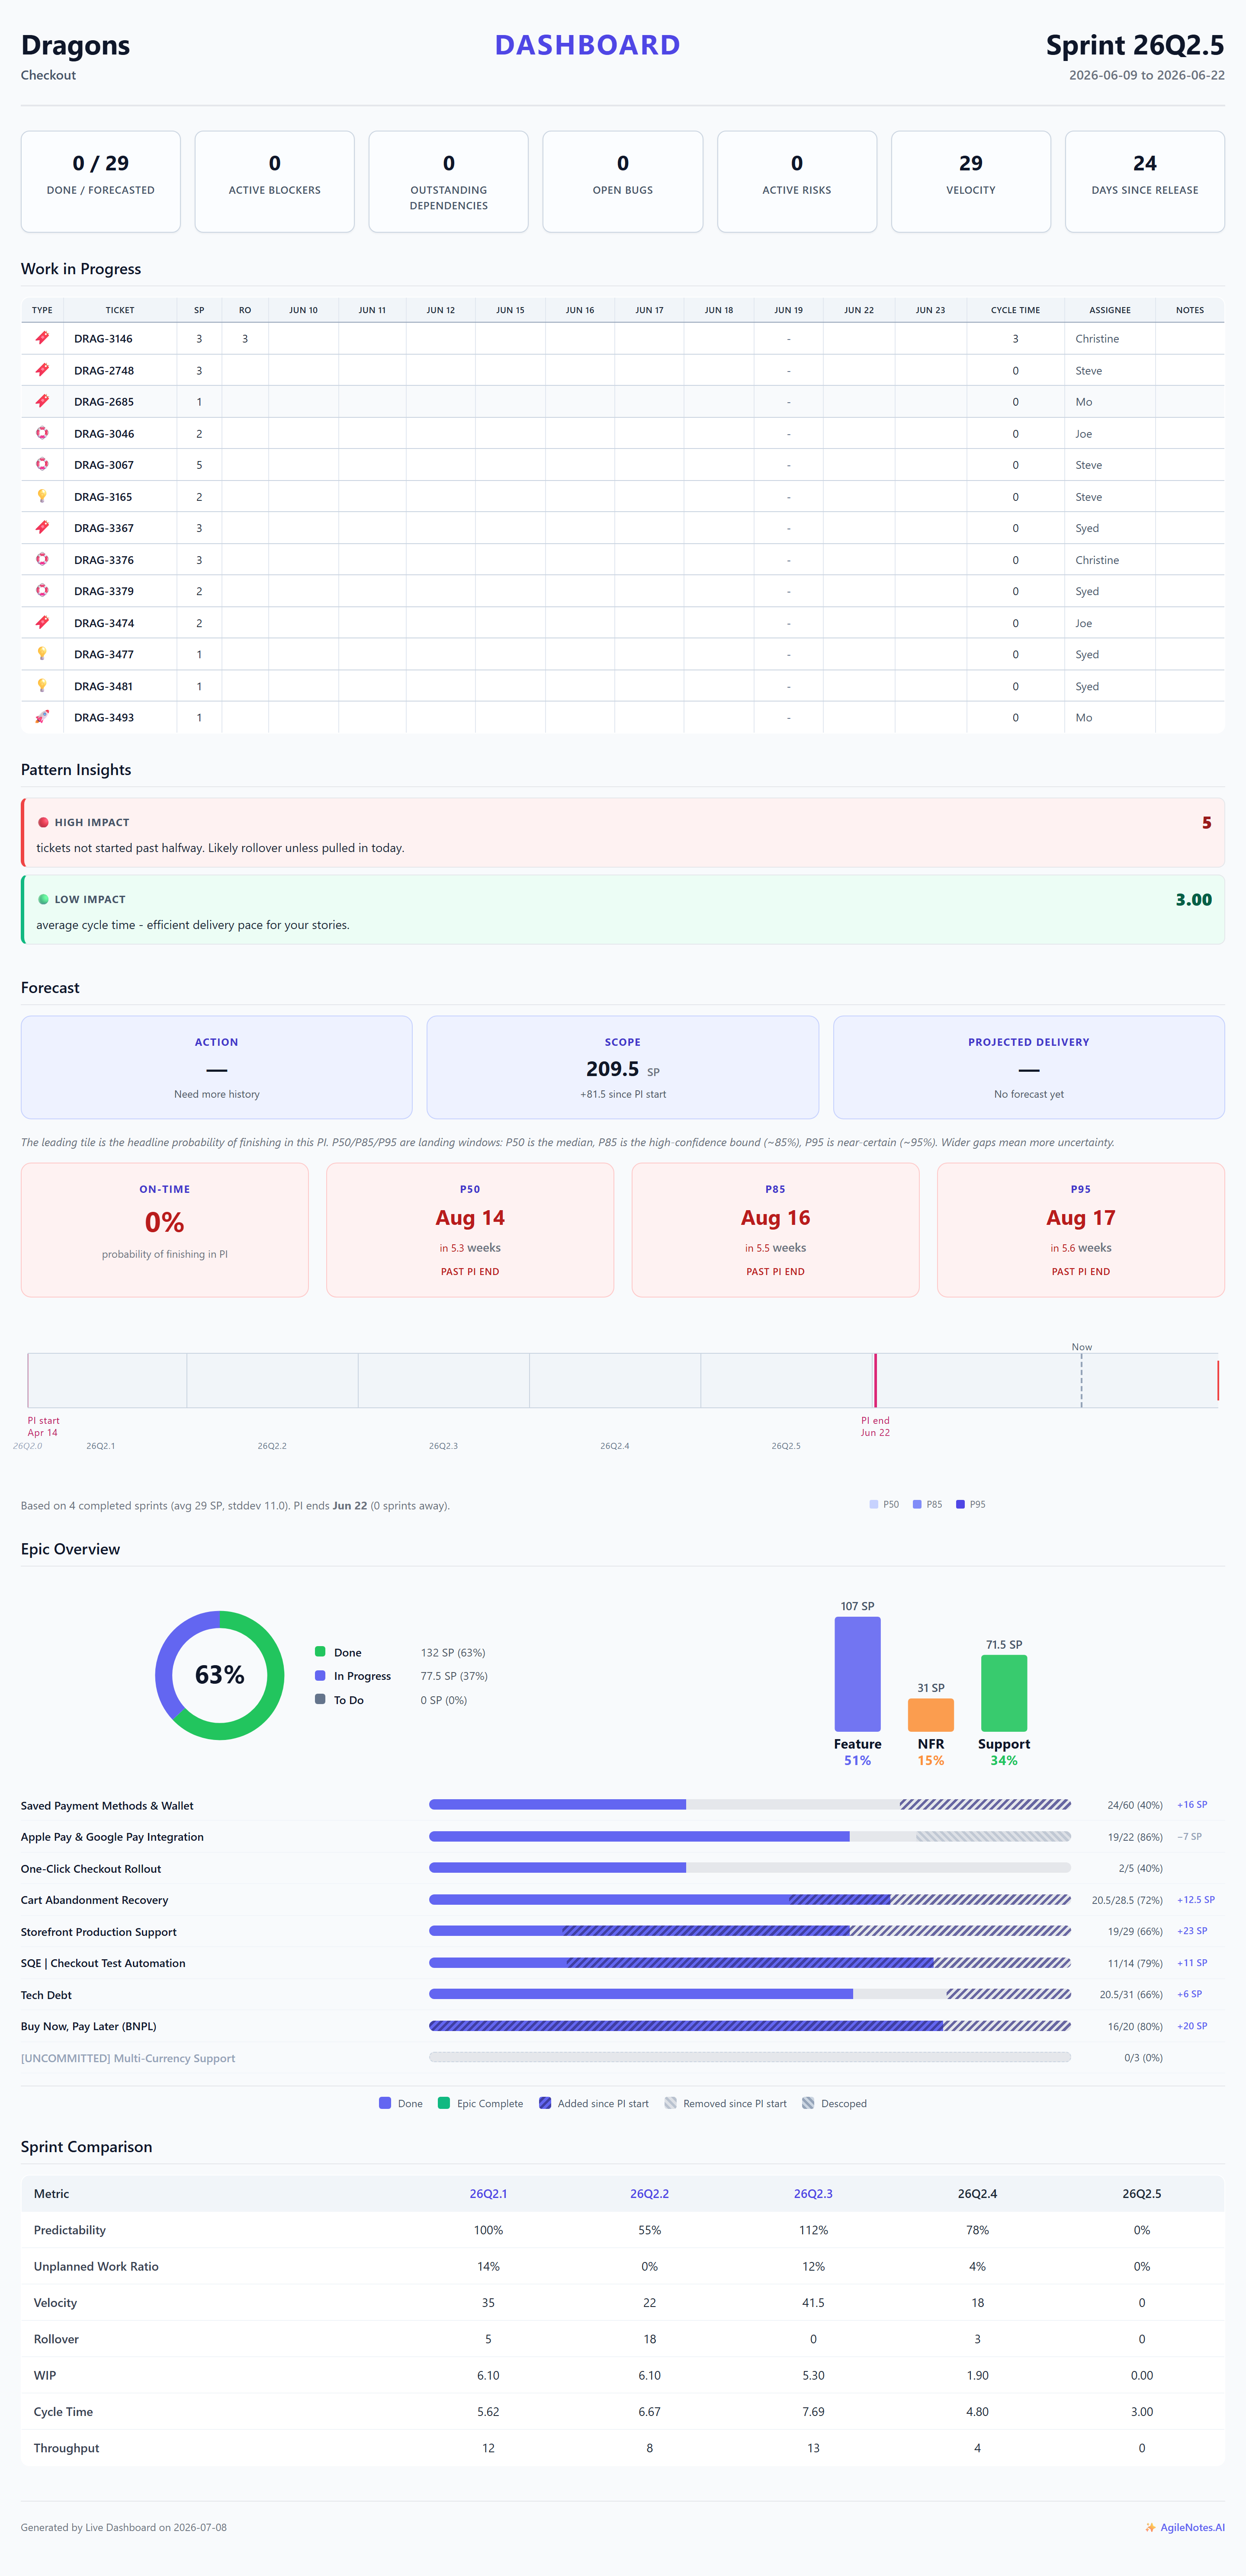Viewport: 1246px width, 2576px height.
Task: Click the Predictability row label
Action: (70, 2230)
